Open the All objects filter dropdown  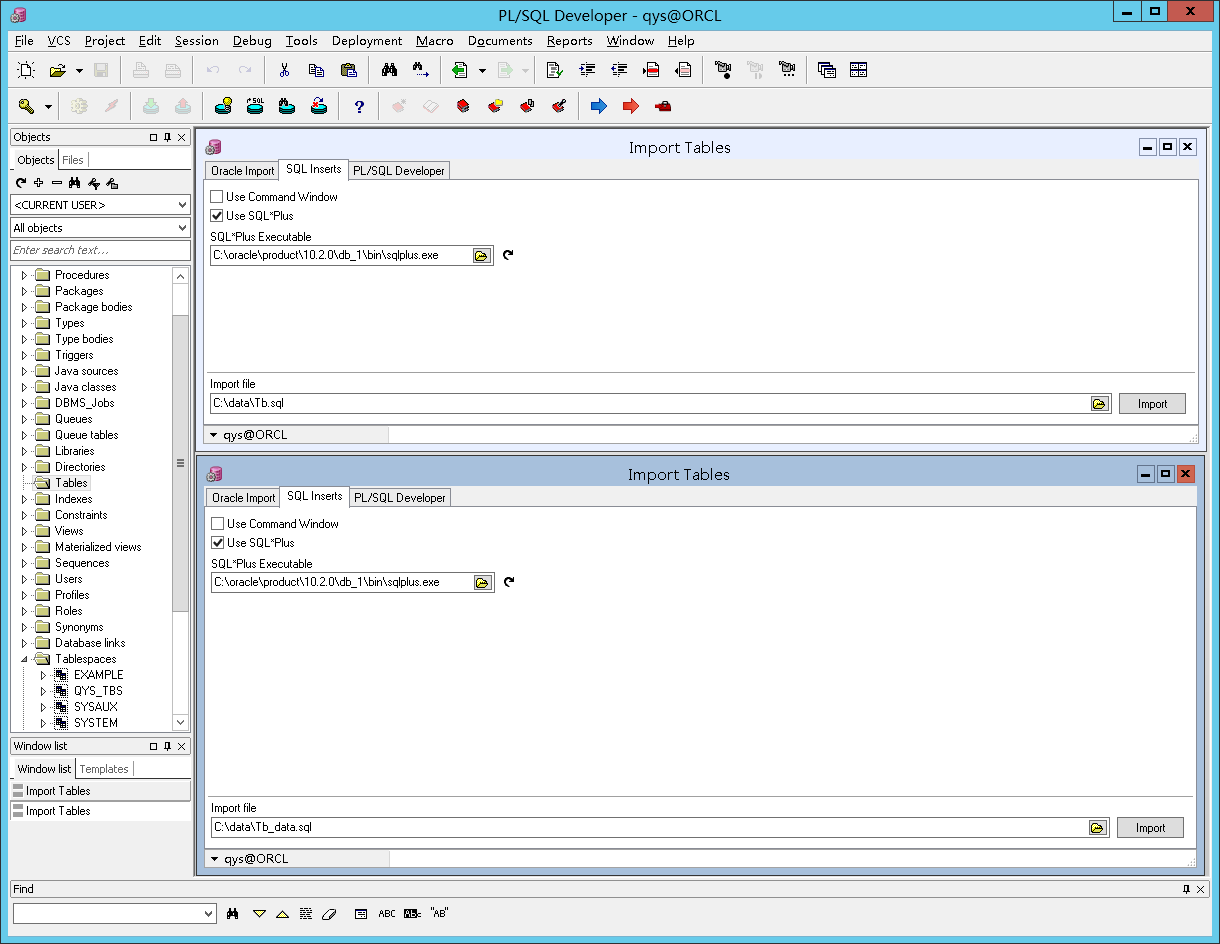(x=181, y=228)
